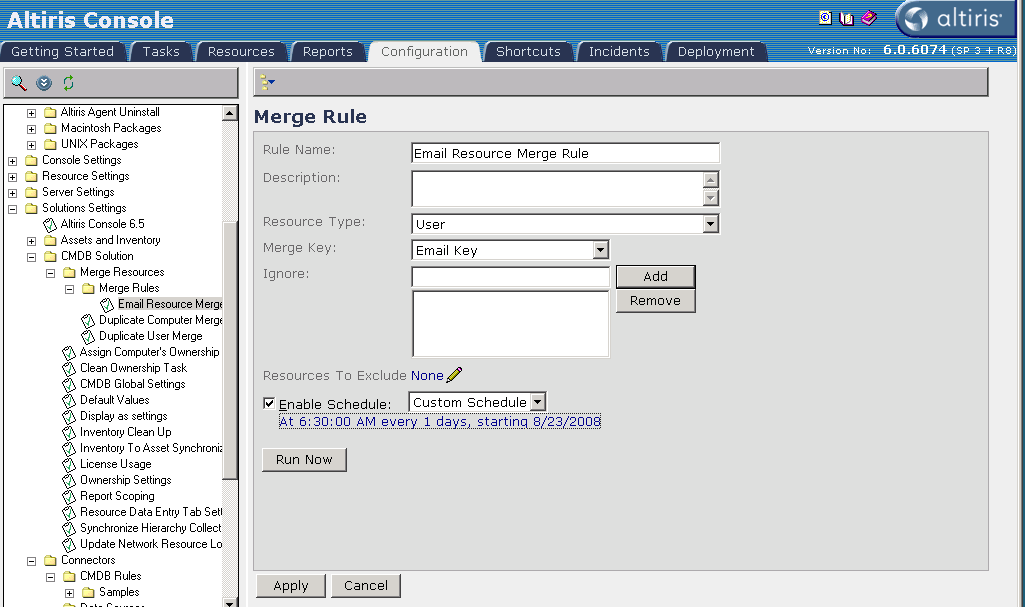
Task: Click the purple help book icon
Action: tap(868, 18)
